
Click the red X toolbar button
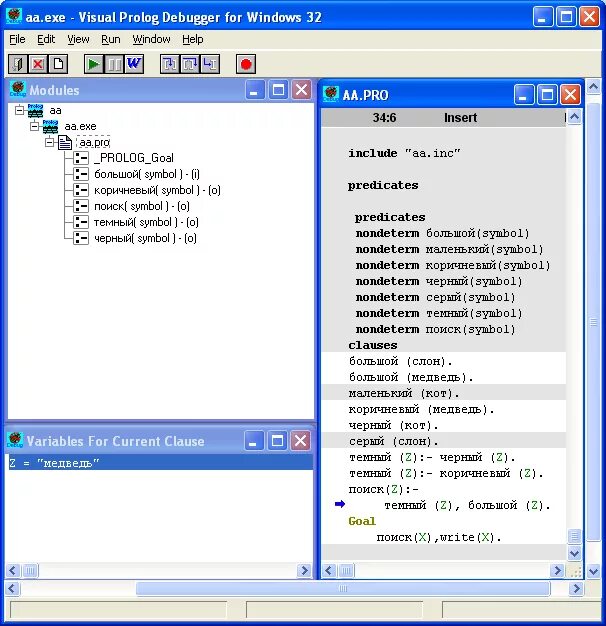pyautogui.click(x=38, y=64)
